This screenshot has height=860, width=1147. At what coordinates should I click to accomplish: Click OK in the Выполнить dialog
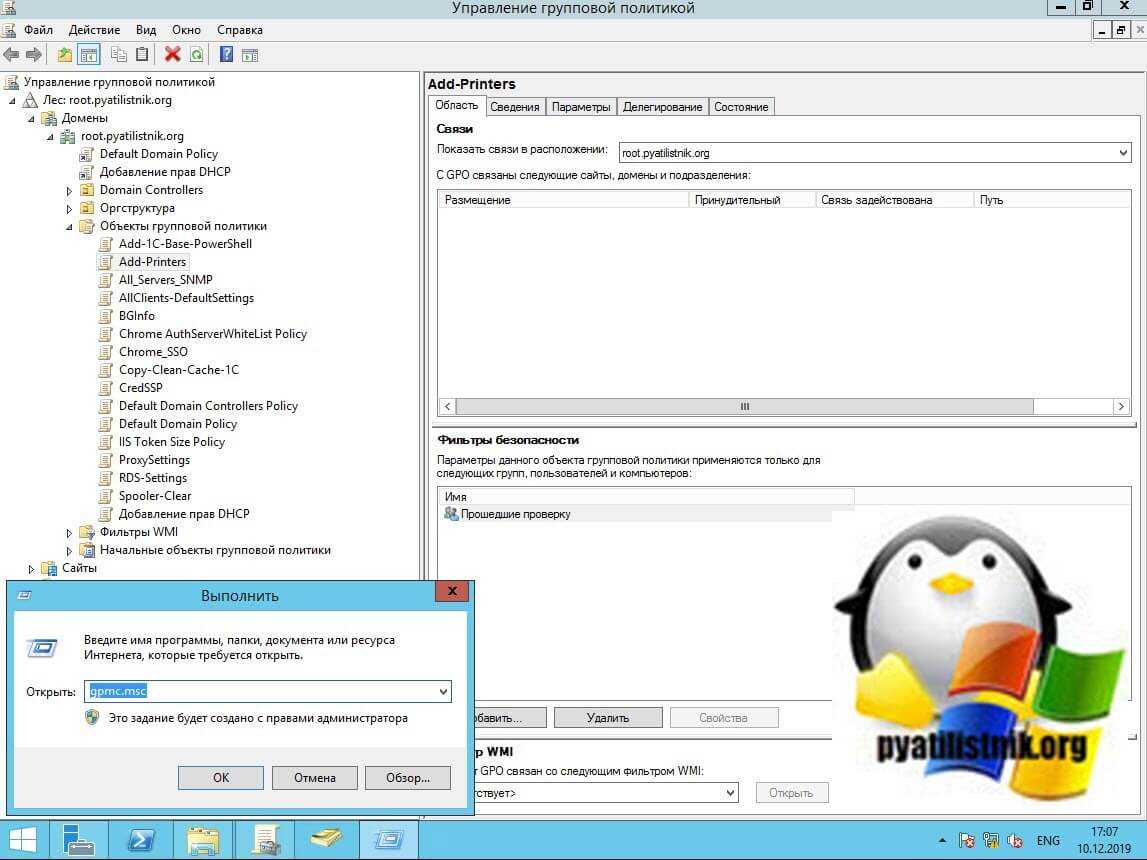221,778
